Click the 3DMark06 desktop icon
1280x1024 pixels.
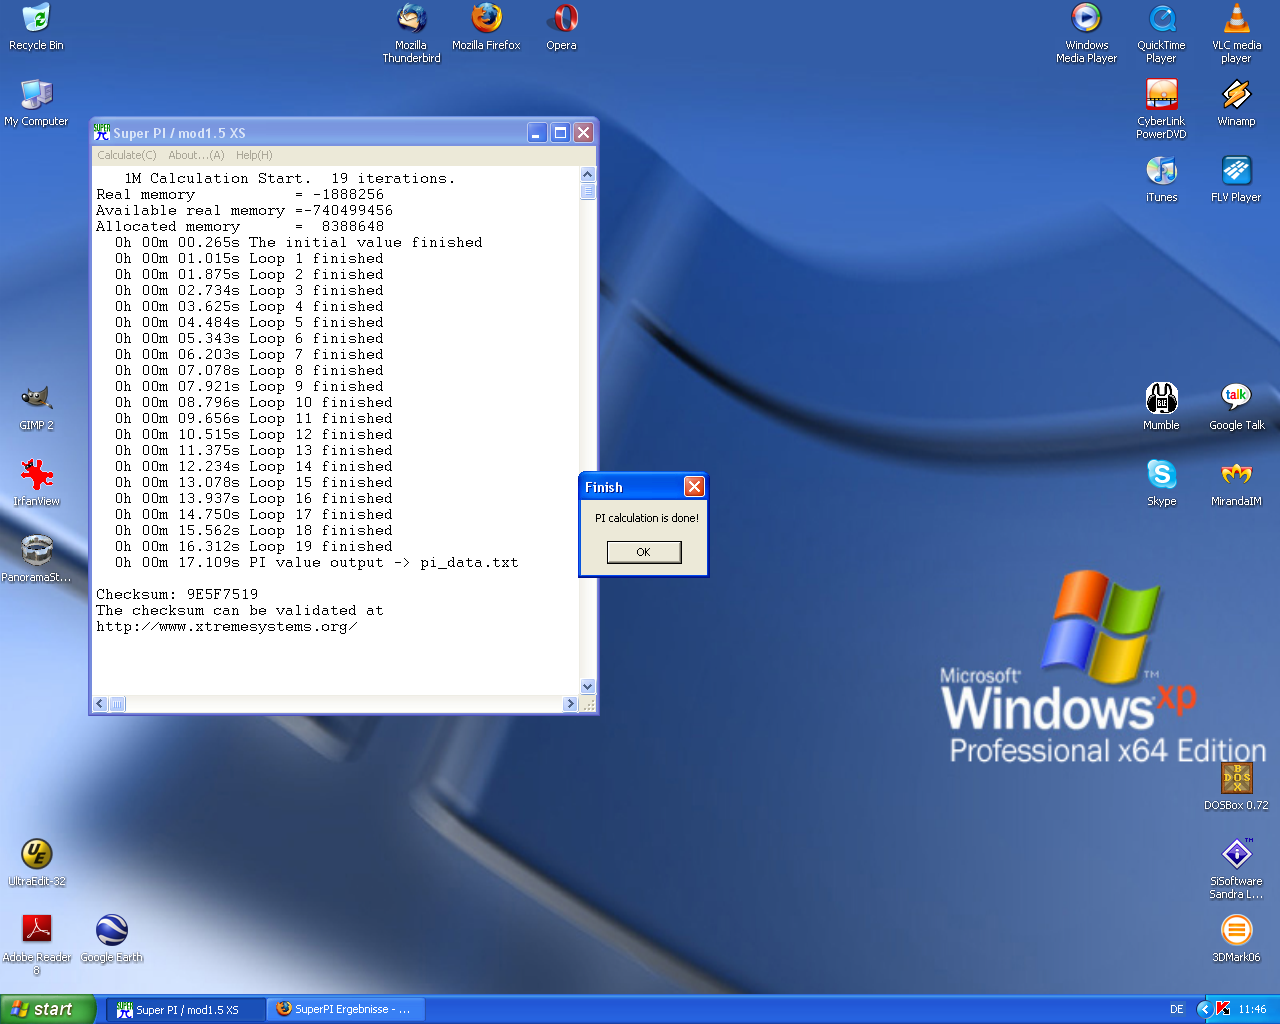(1236, 931)
